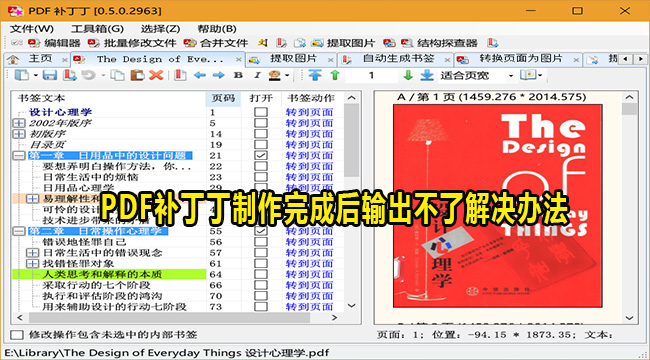Click 转到页面 link for 找错怪罪对象 row
Image resolution: width=650 pixels, height=360 pixels.
tap(309, 263)
